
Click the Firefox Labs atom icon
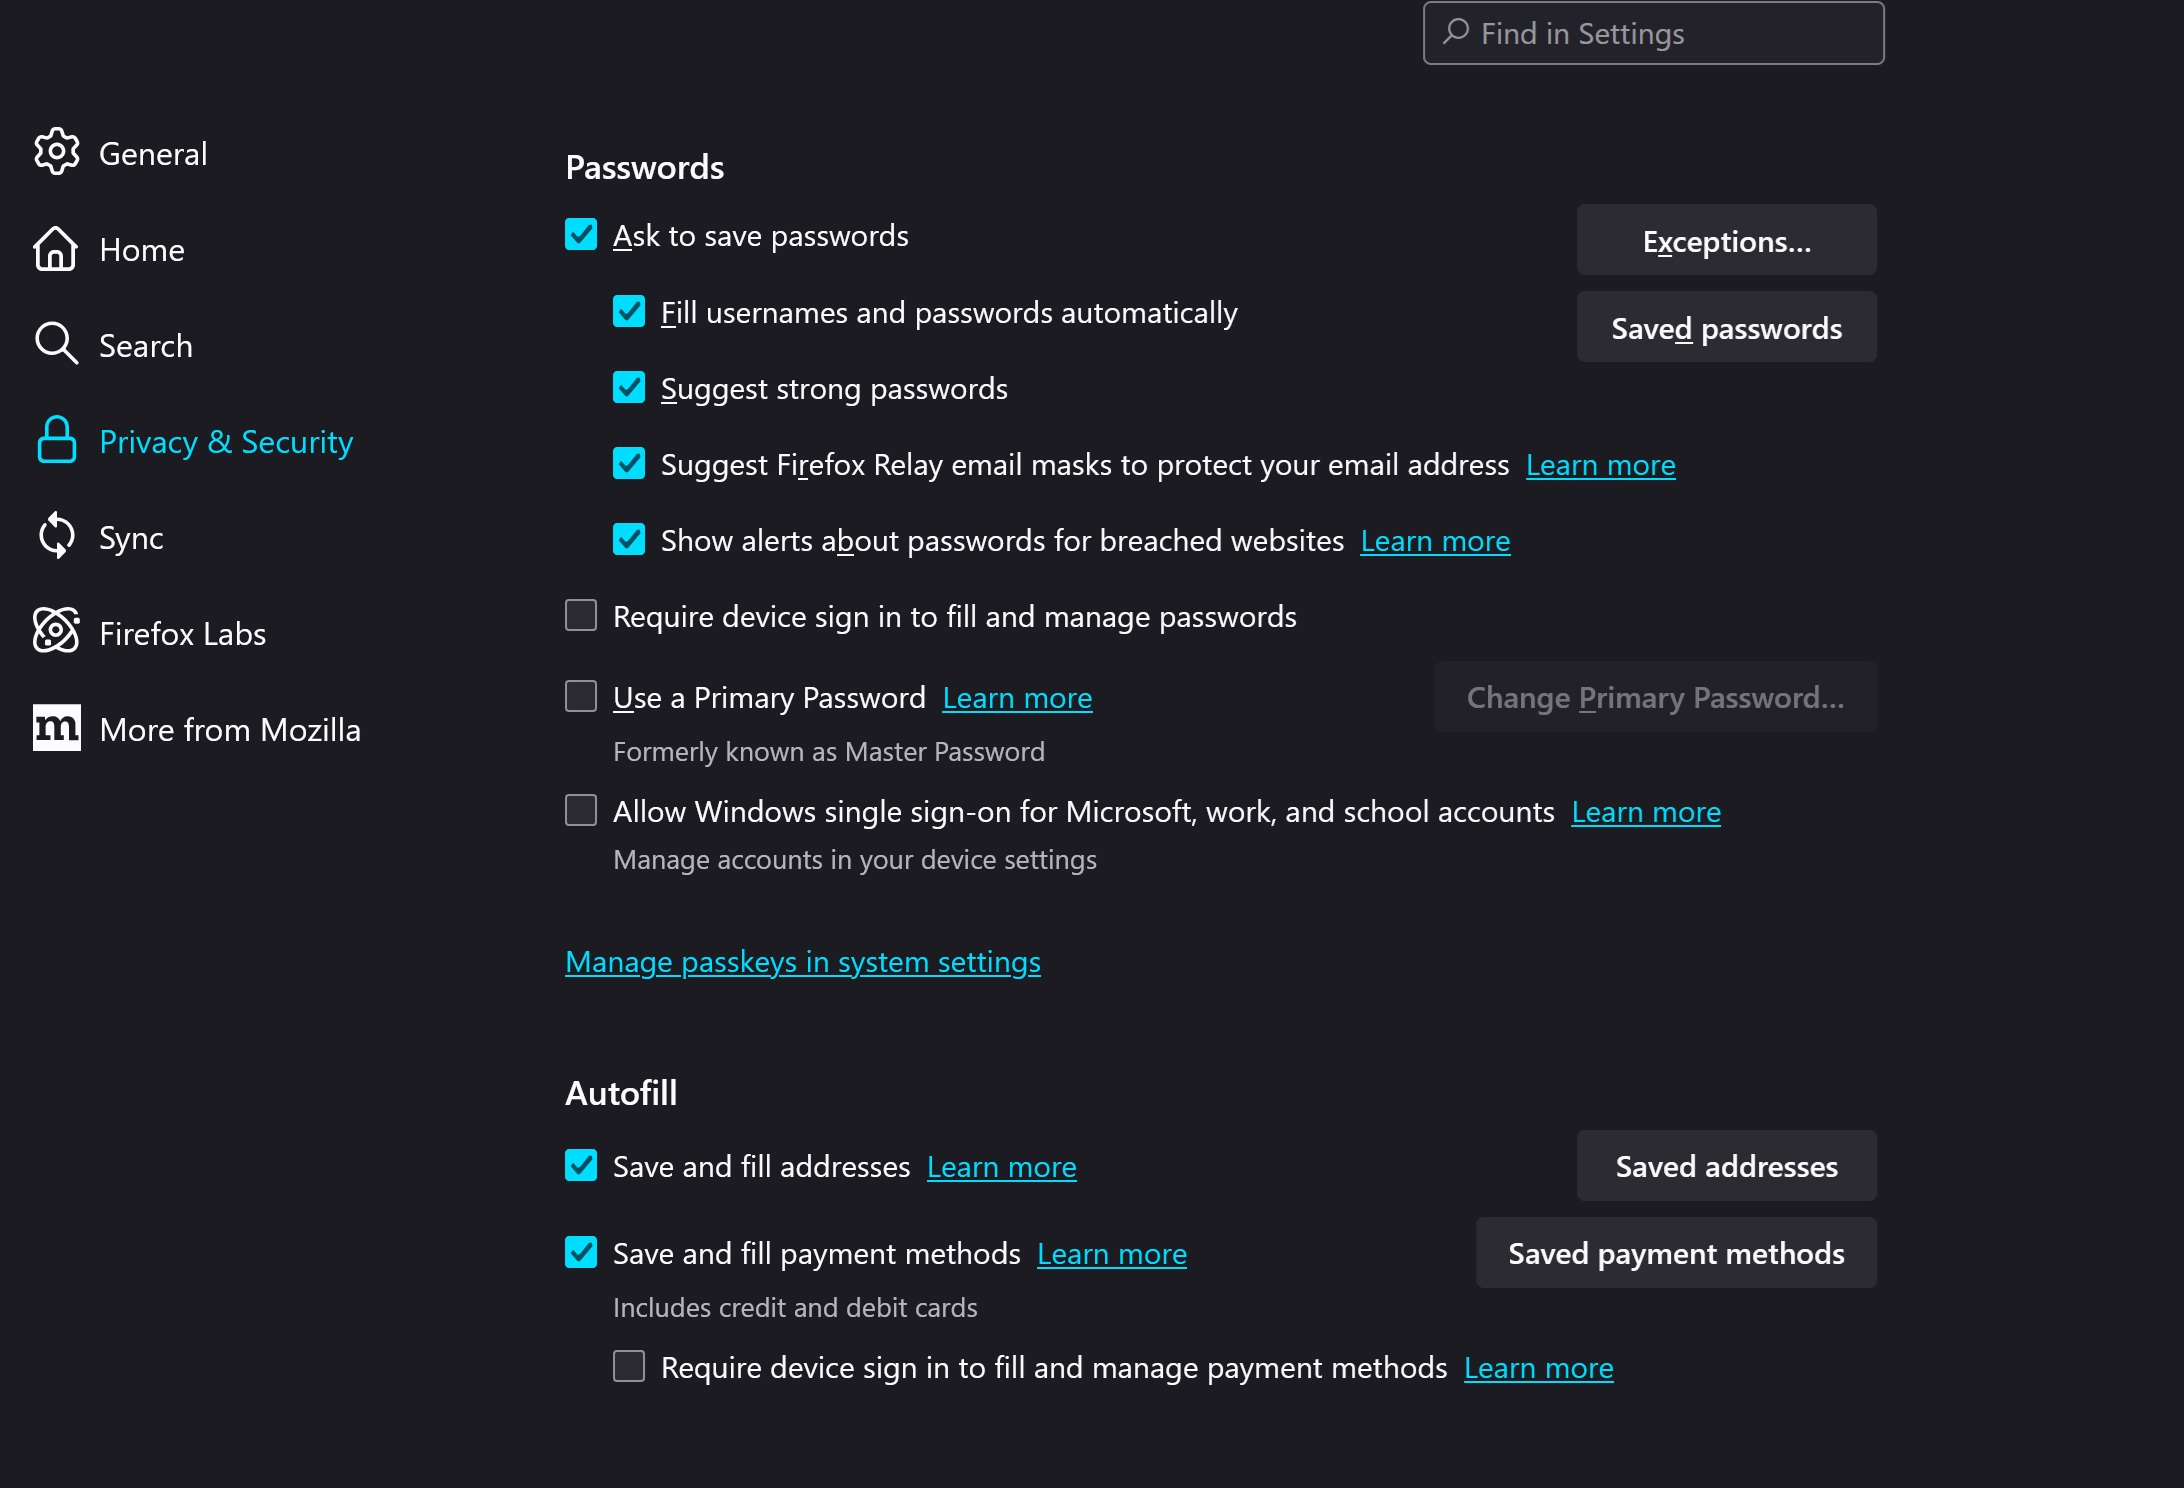point(56,632)
